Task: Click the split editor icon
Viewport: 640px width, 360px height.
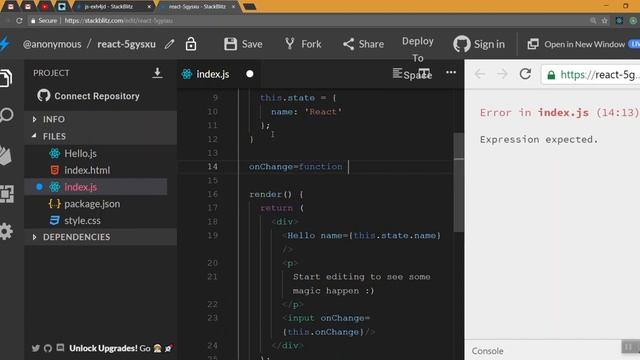Action: pyautogui.click(x=424, y=73)
